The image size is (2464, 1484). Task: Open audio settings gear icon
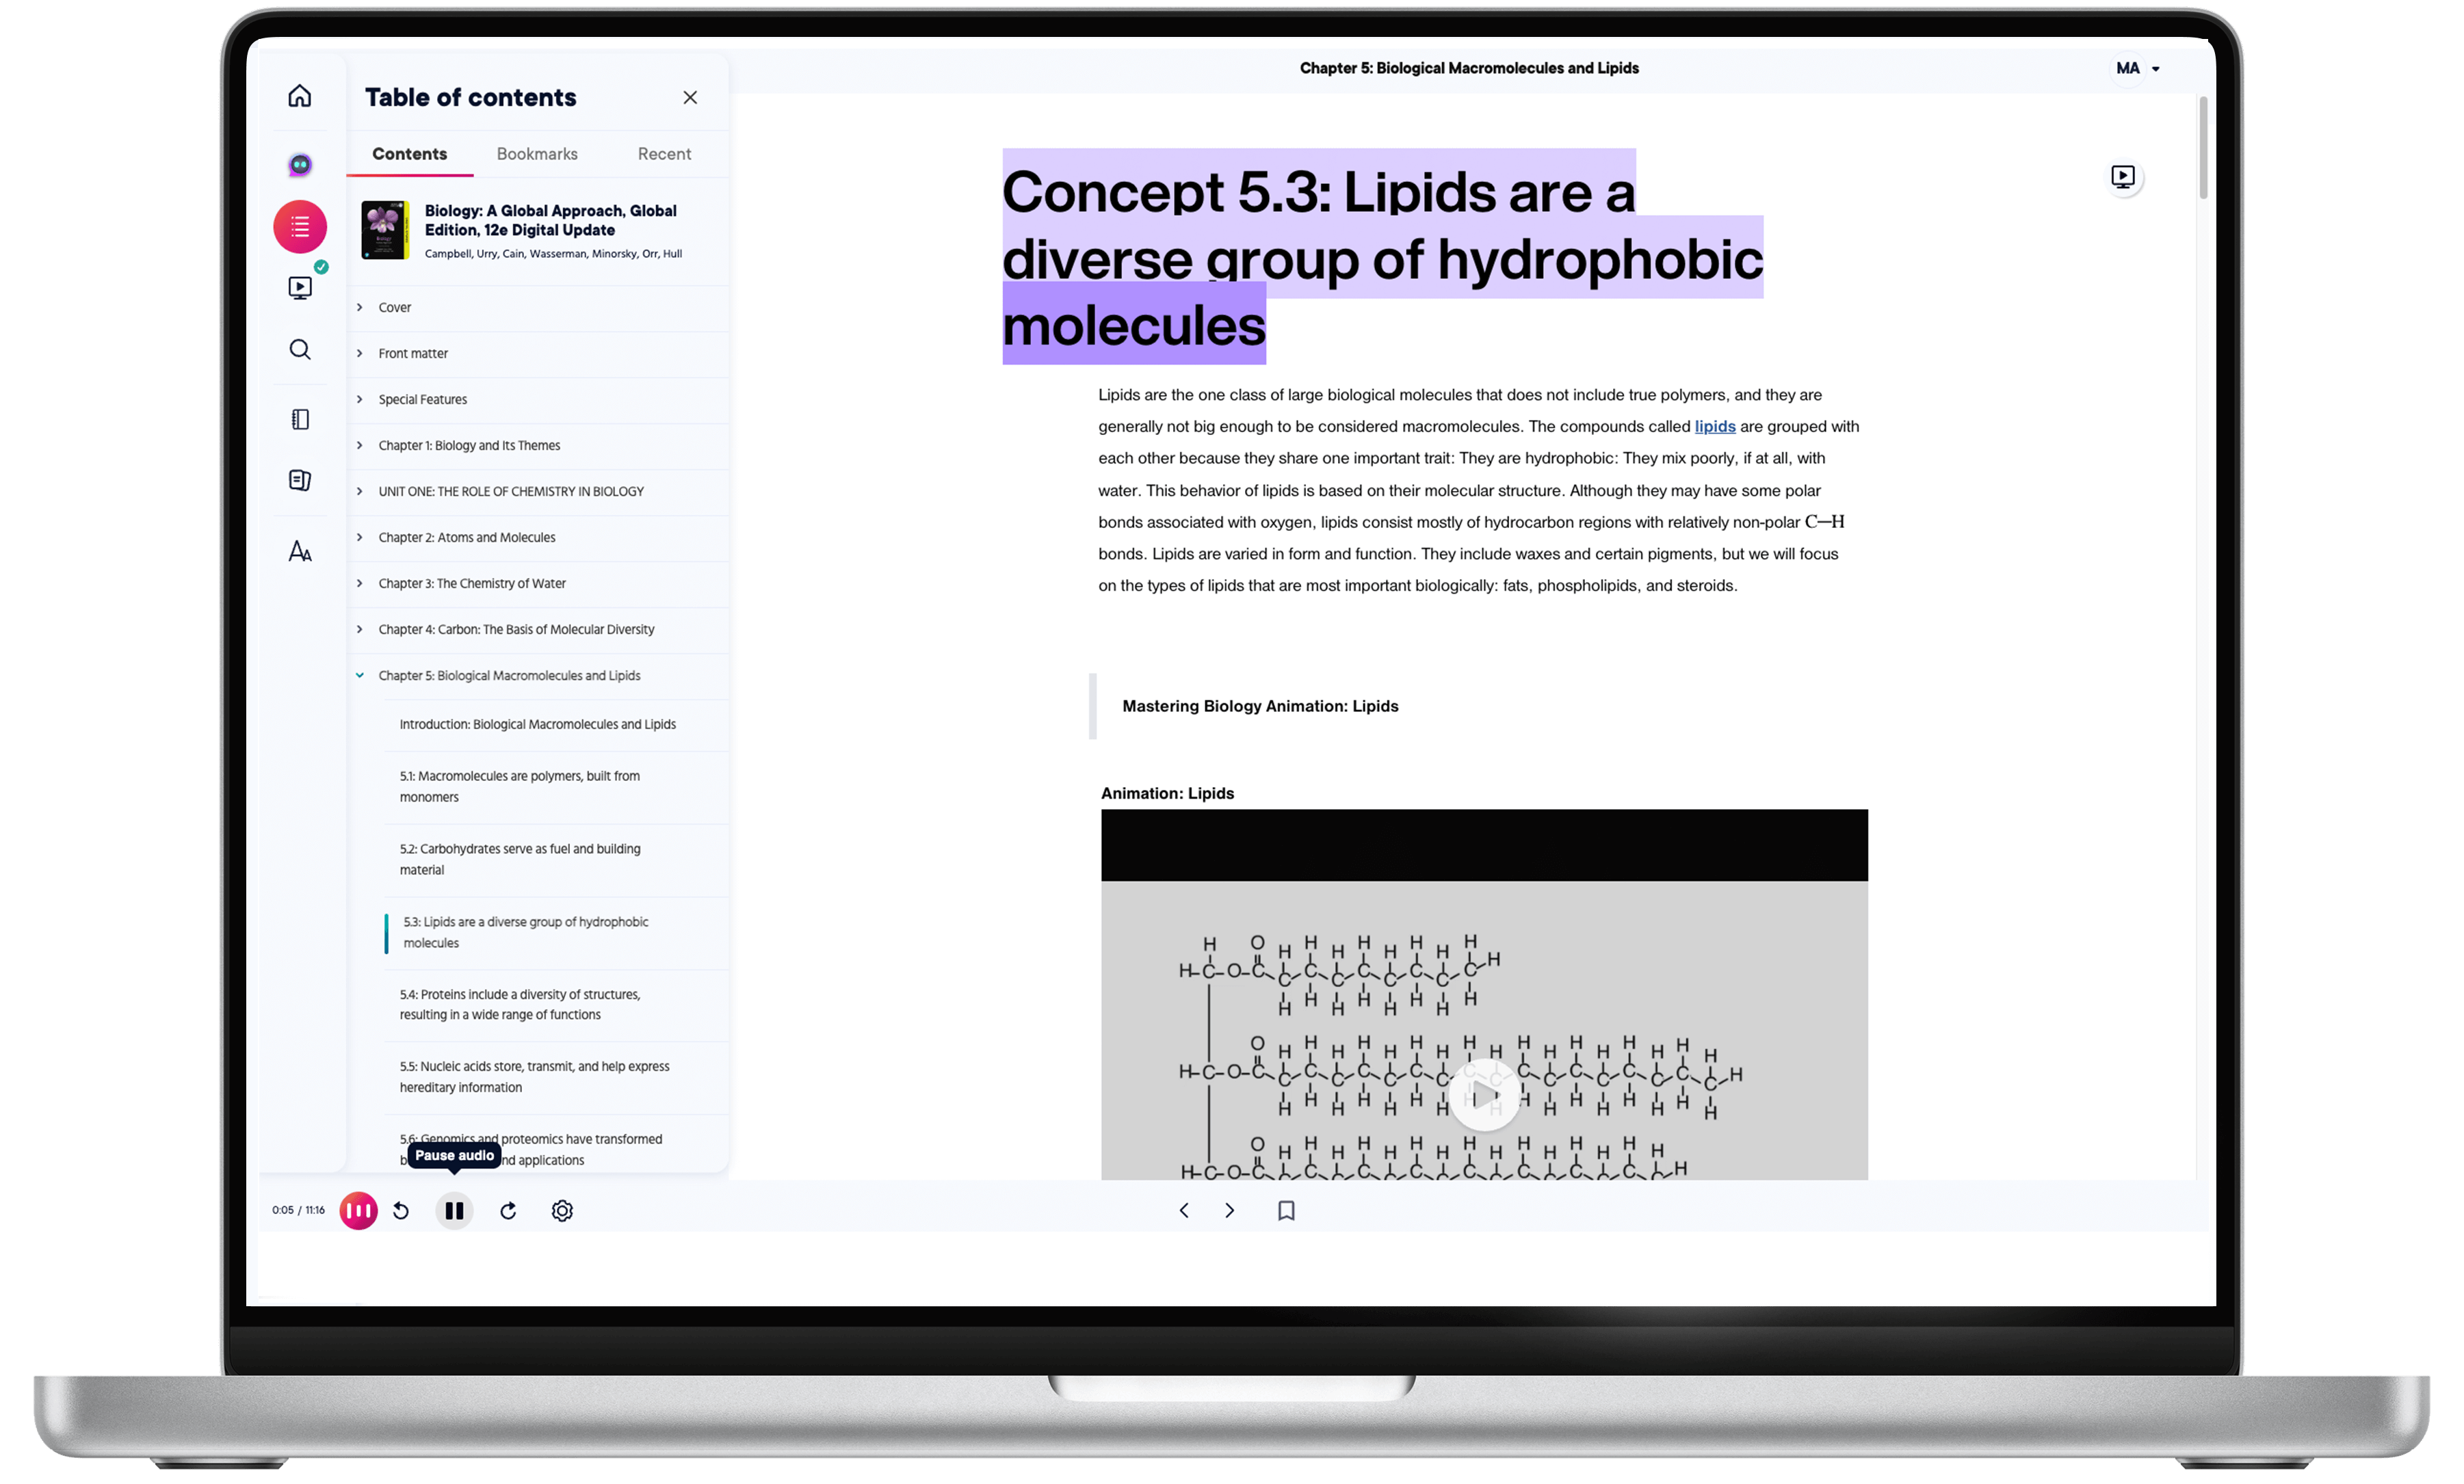562,1211
